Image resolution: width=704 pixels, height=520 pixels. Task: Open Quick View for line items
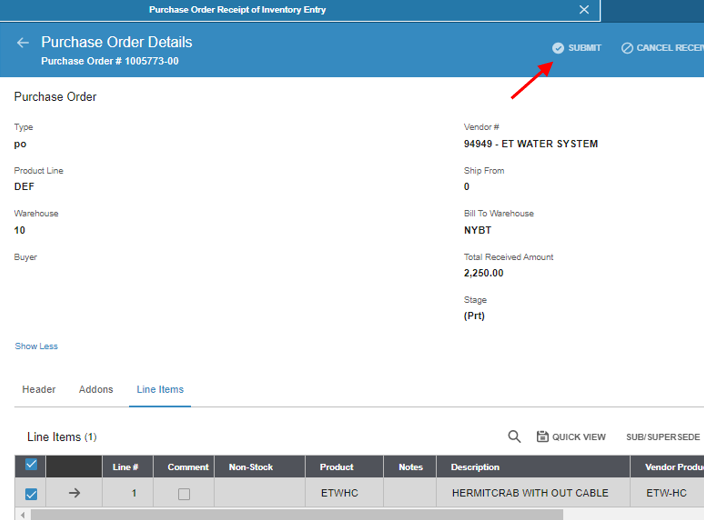(571, 436)
